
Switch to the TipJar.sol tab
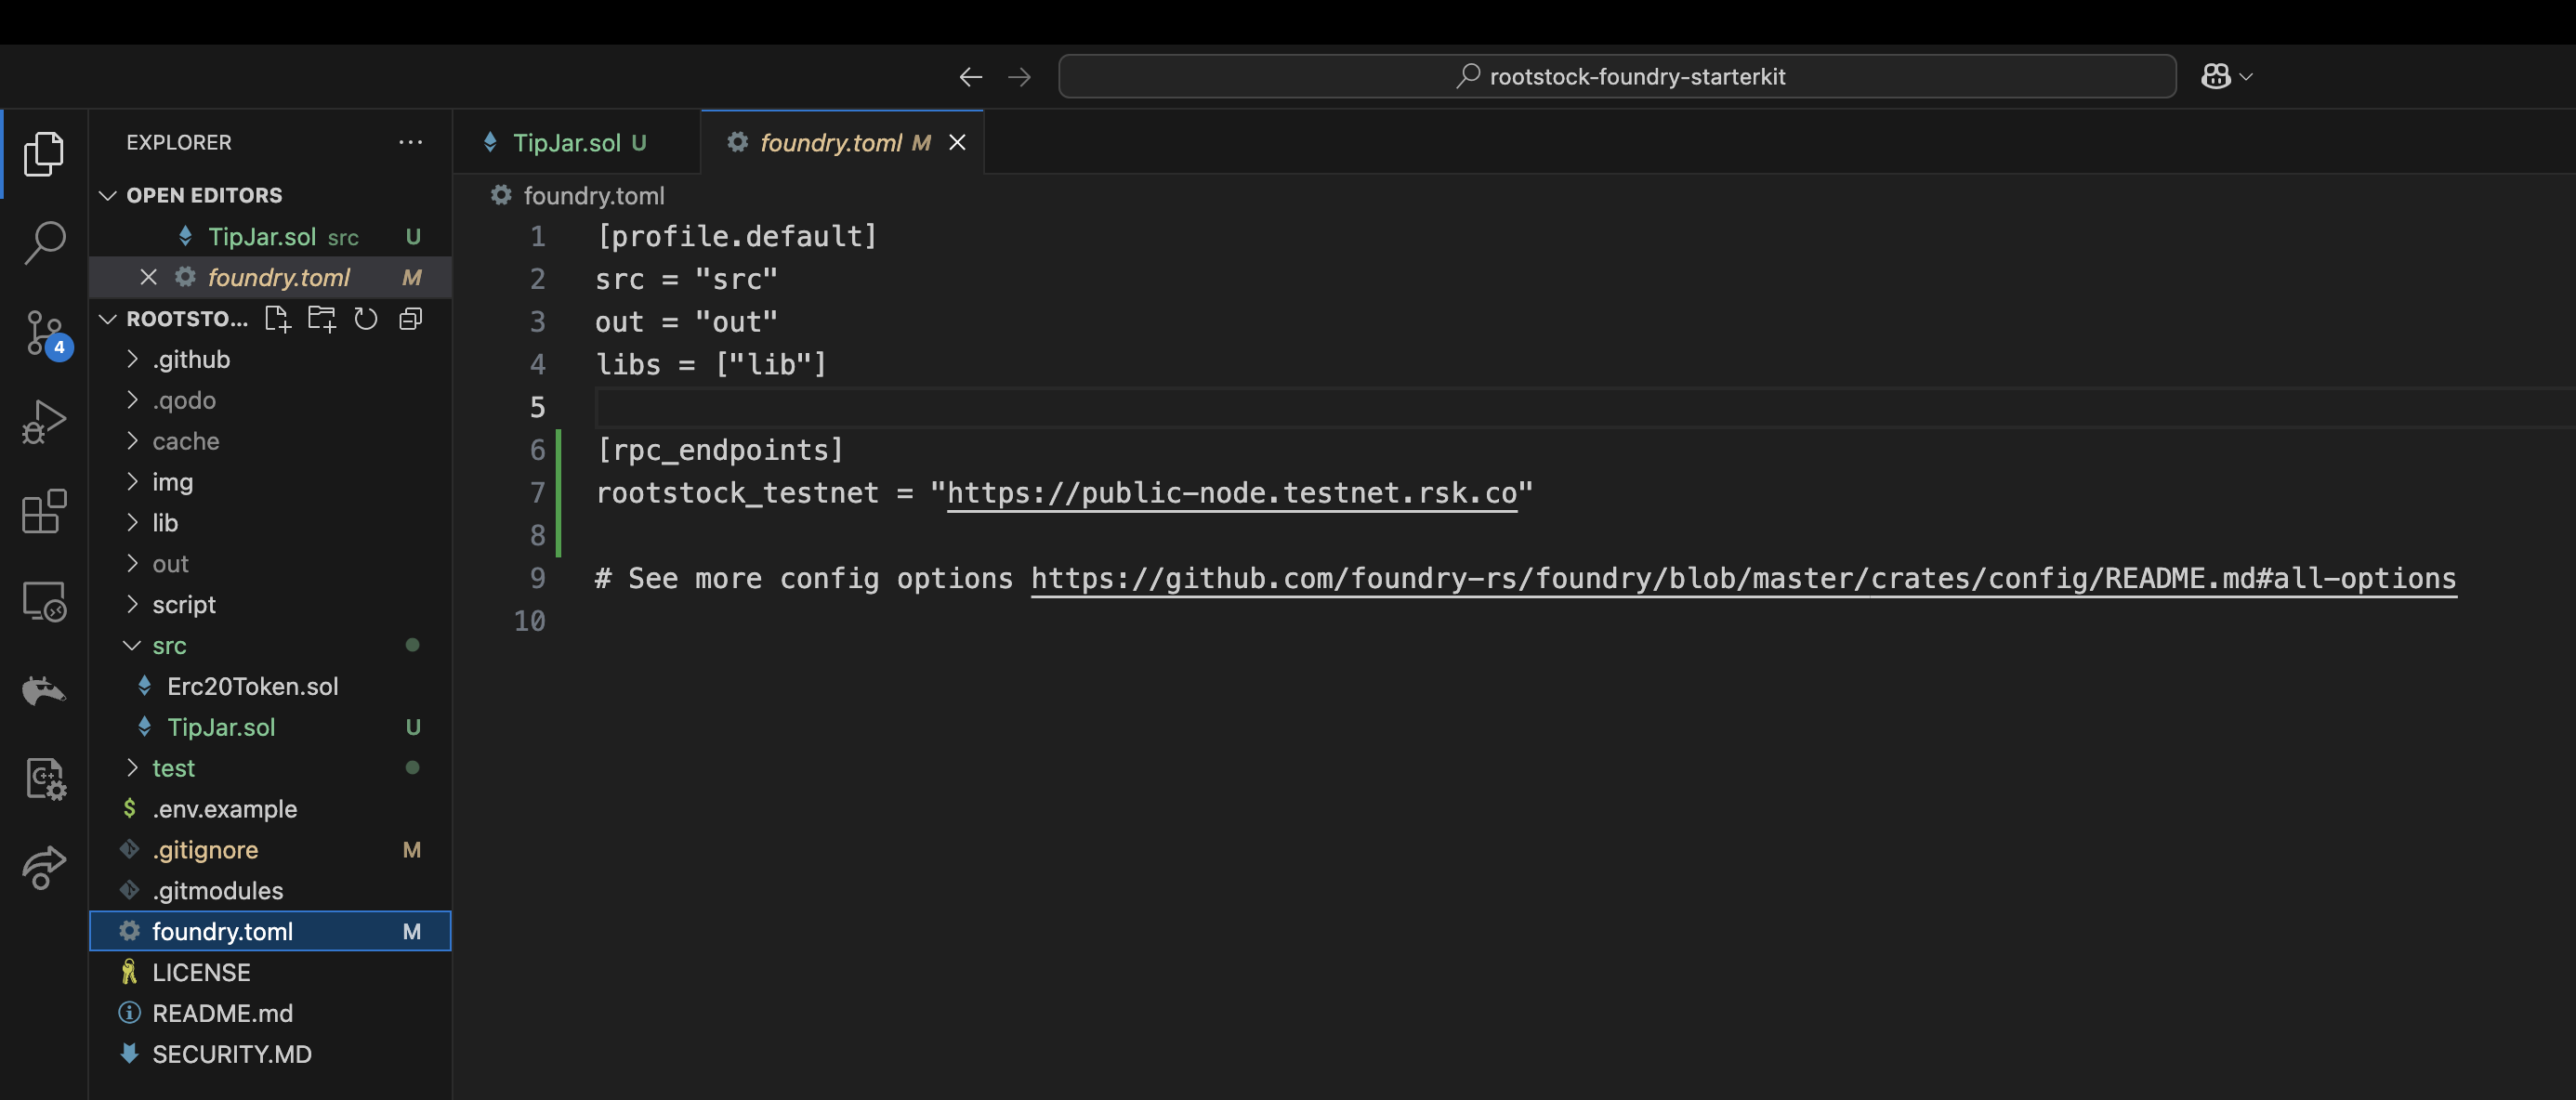[577, 143]
